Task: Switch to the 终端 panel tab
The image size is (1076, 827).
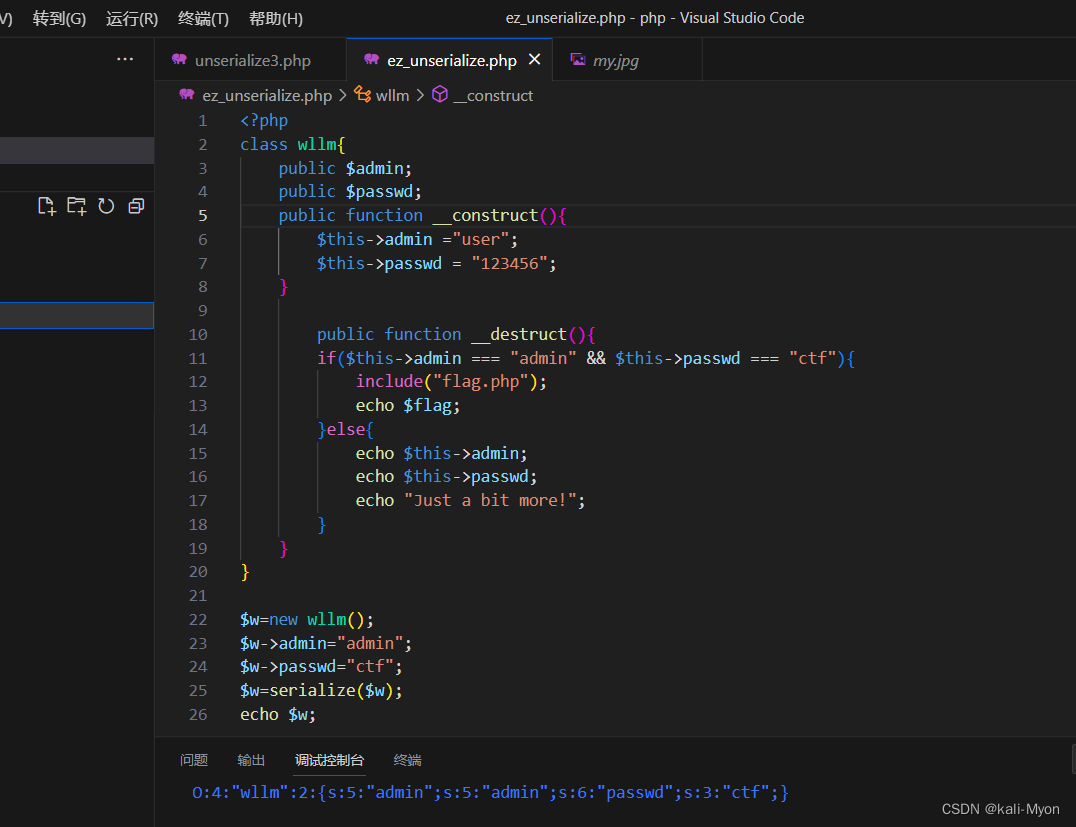Action: [x=407, y=760]
